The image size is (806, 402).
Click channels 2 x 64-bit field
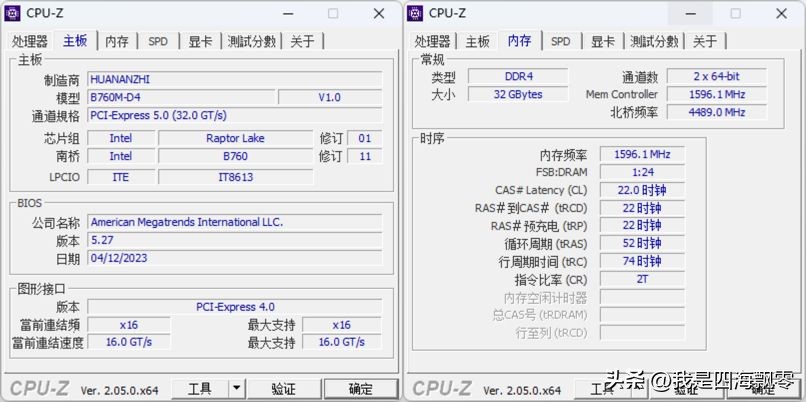point(717,77)
